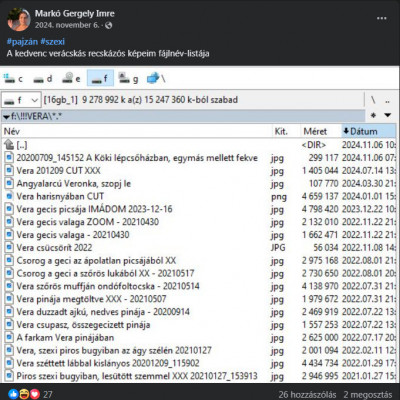Sort the list by Dátum column
The image size is (400, 400).
(369, 131)
